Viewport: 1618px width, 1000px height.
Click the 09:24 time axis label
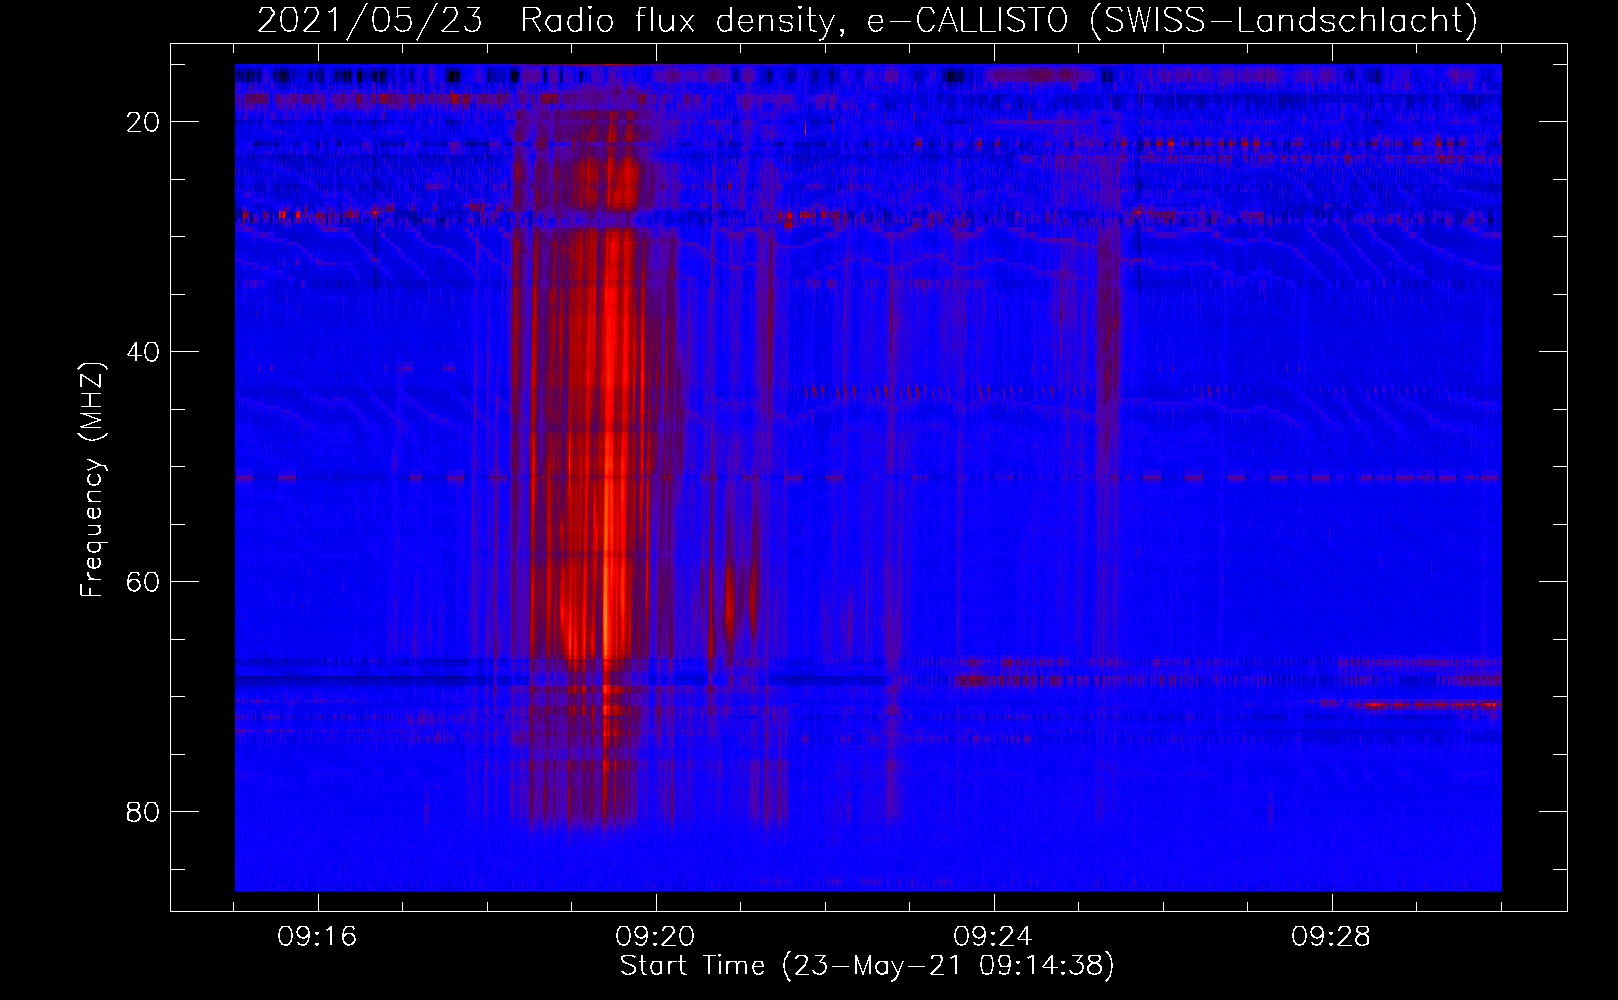tap(993, 937)
